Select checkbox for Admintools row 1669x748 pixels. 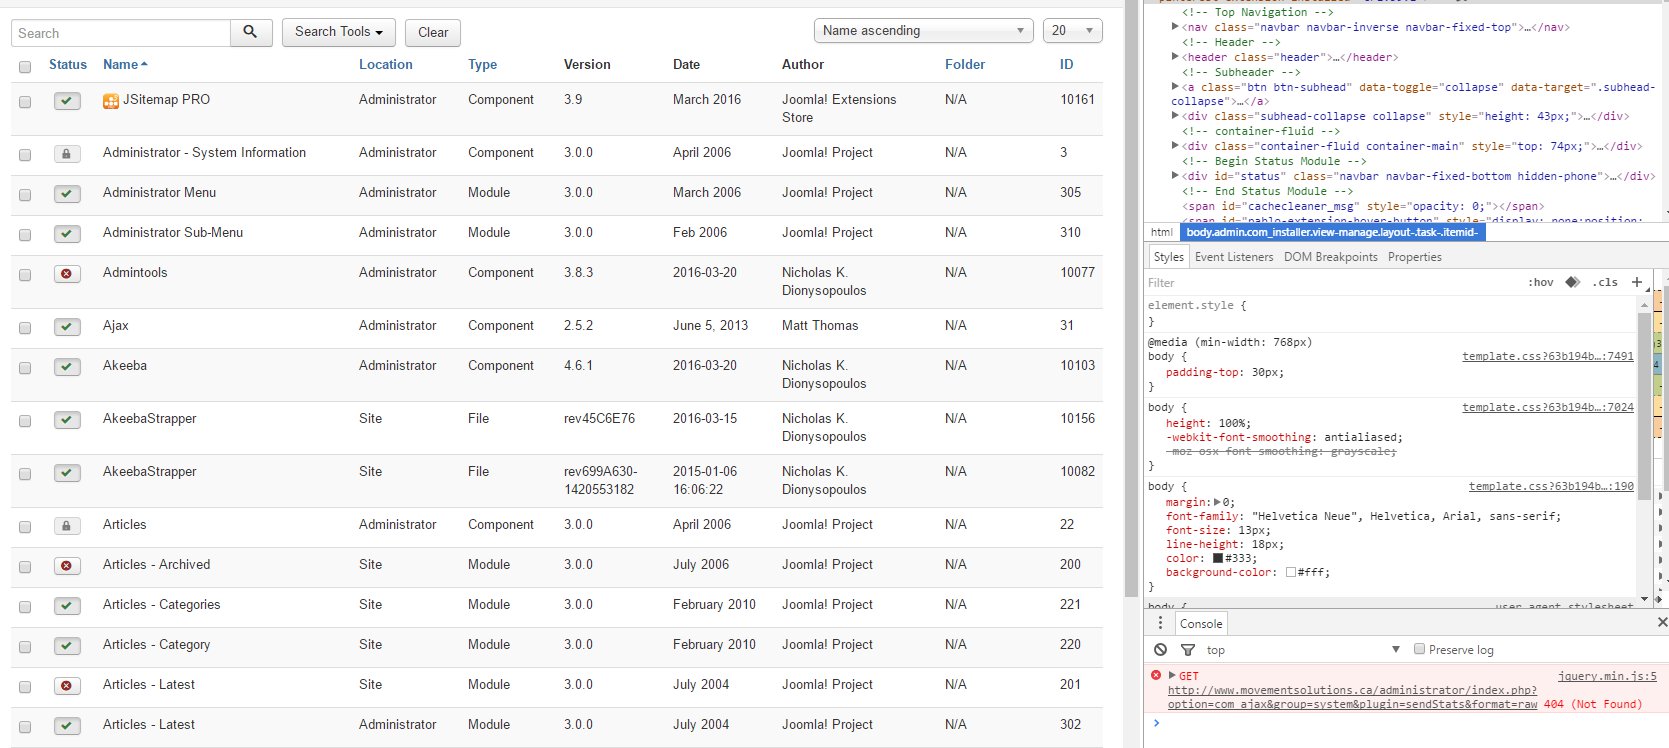[25, 275]
